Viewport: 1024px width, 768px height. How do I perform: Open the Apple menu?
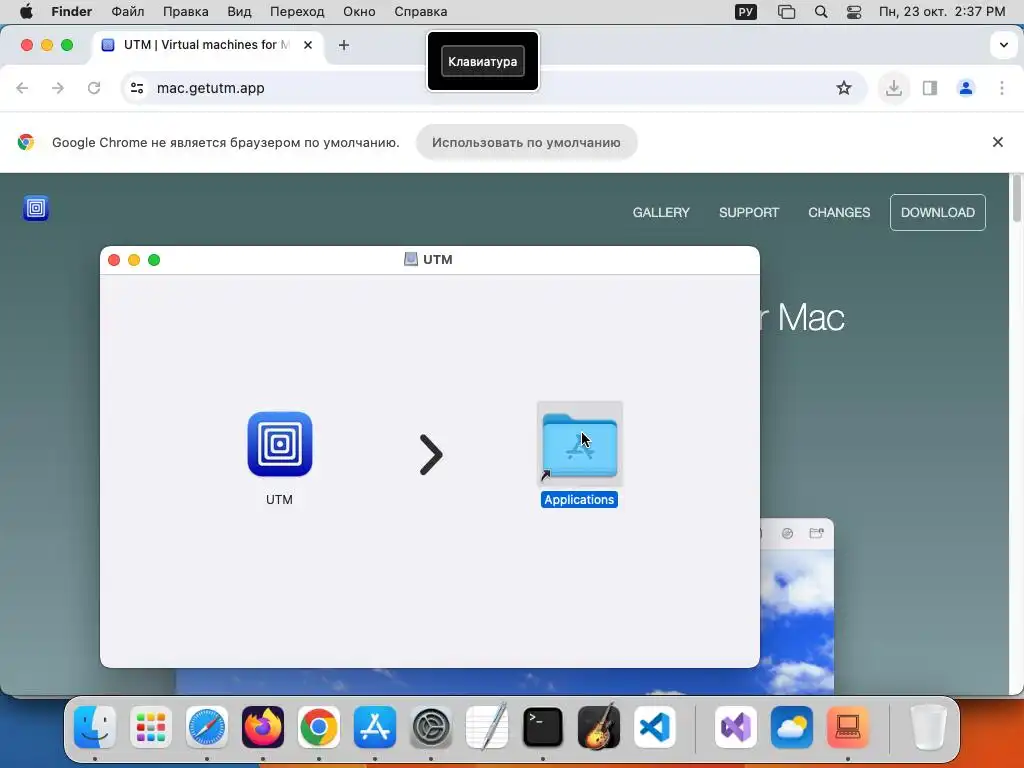pyautogui.click(x=26, y=12)
